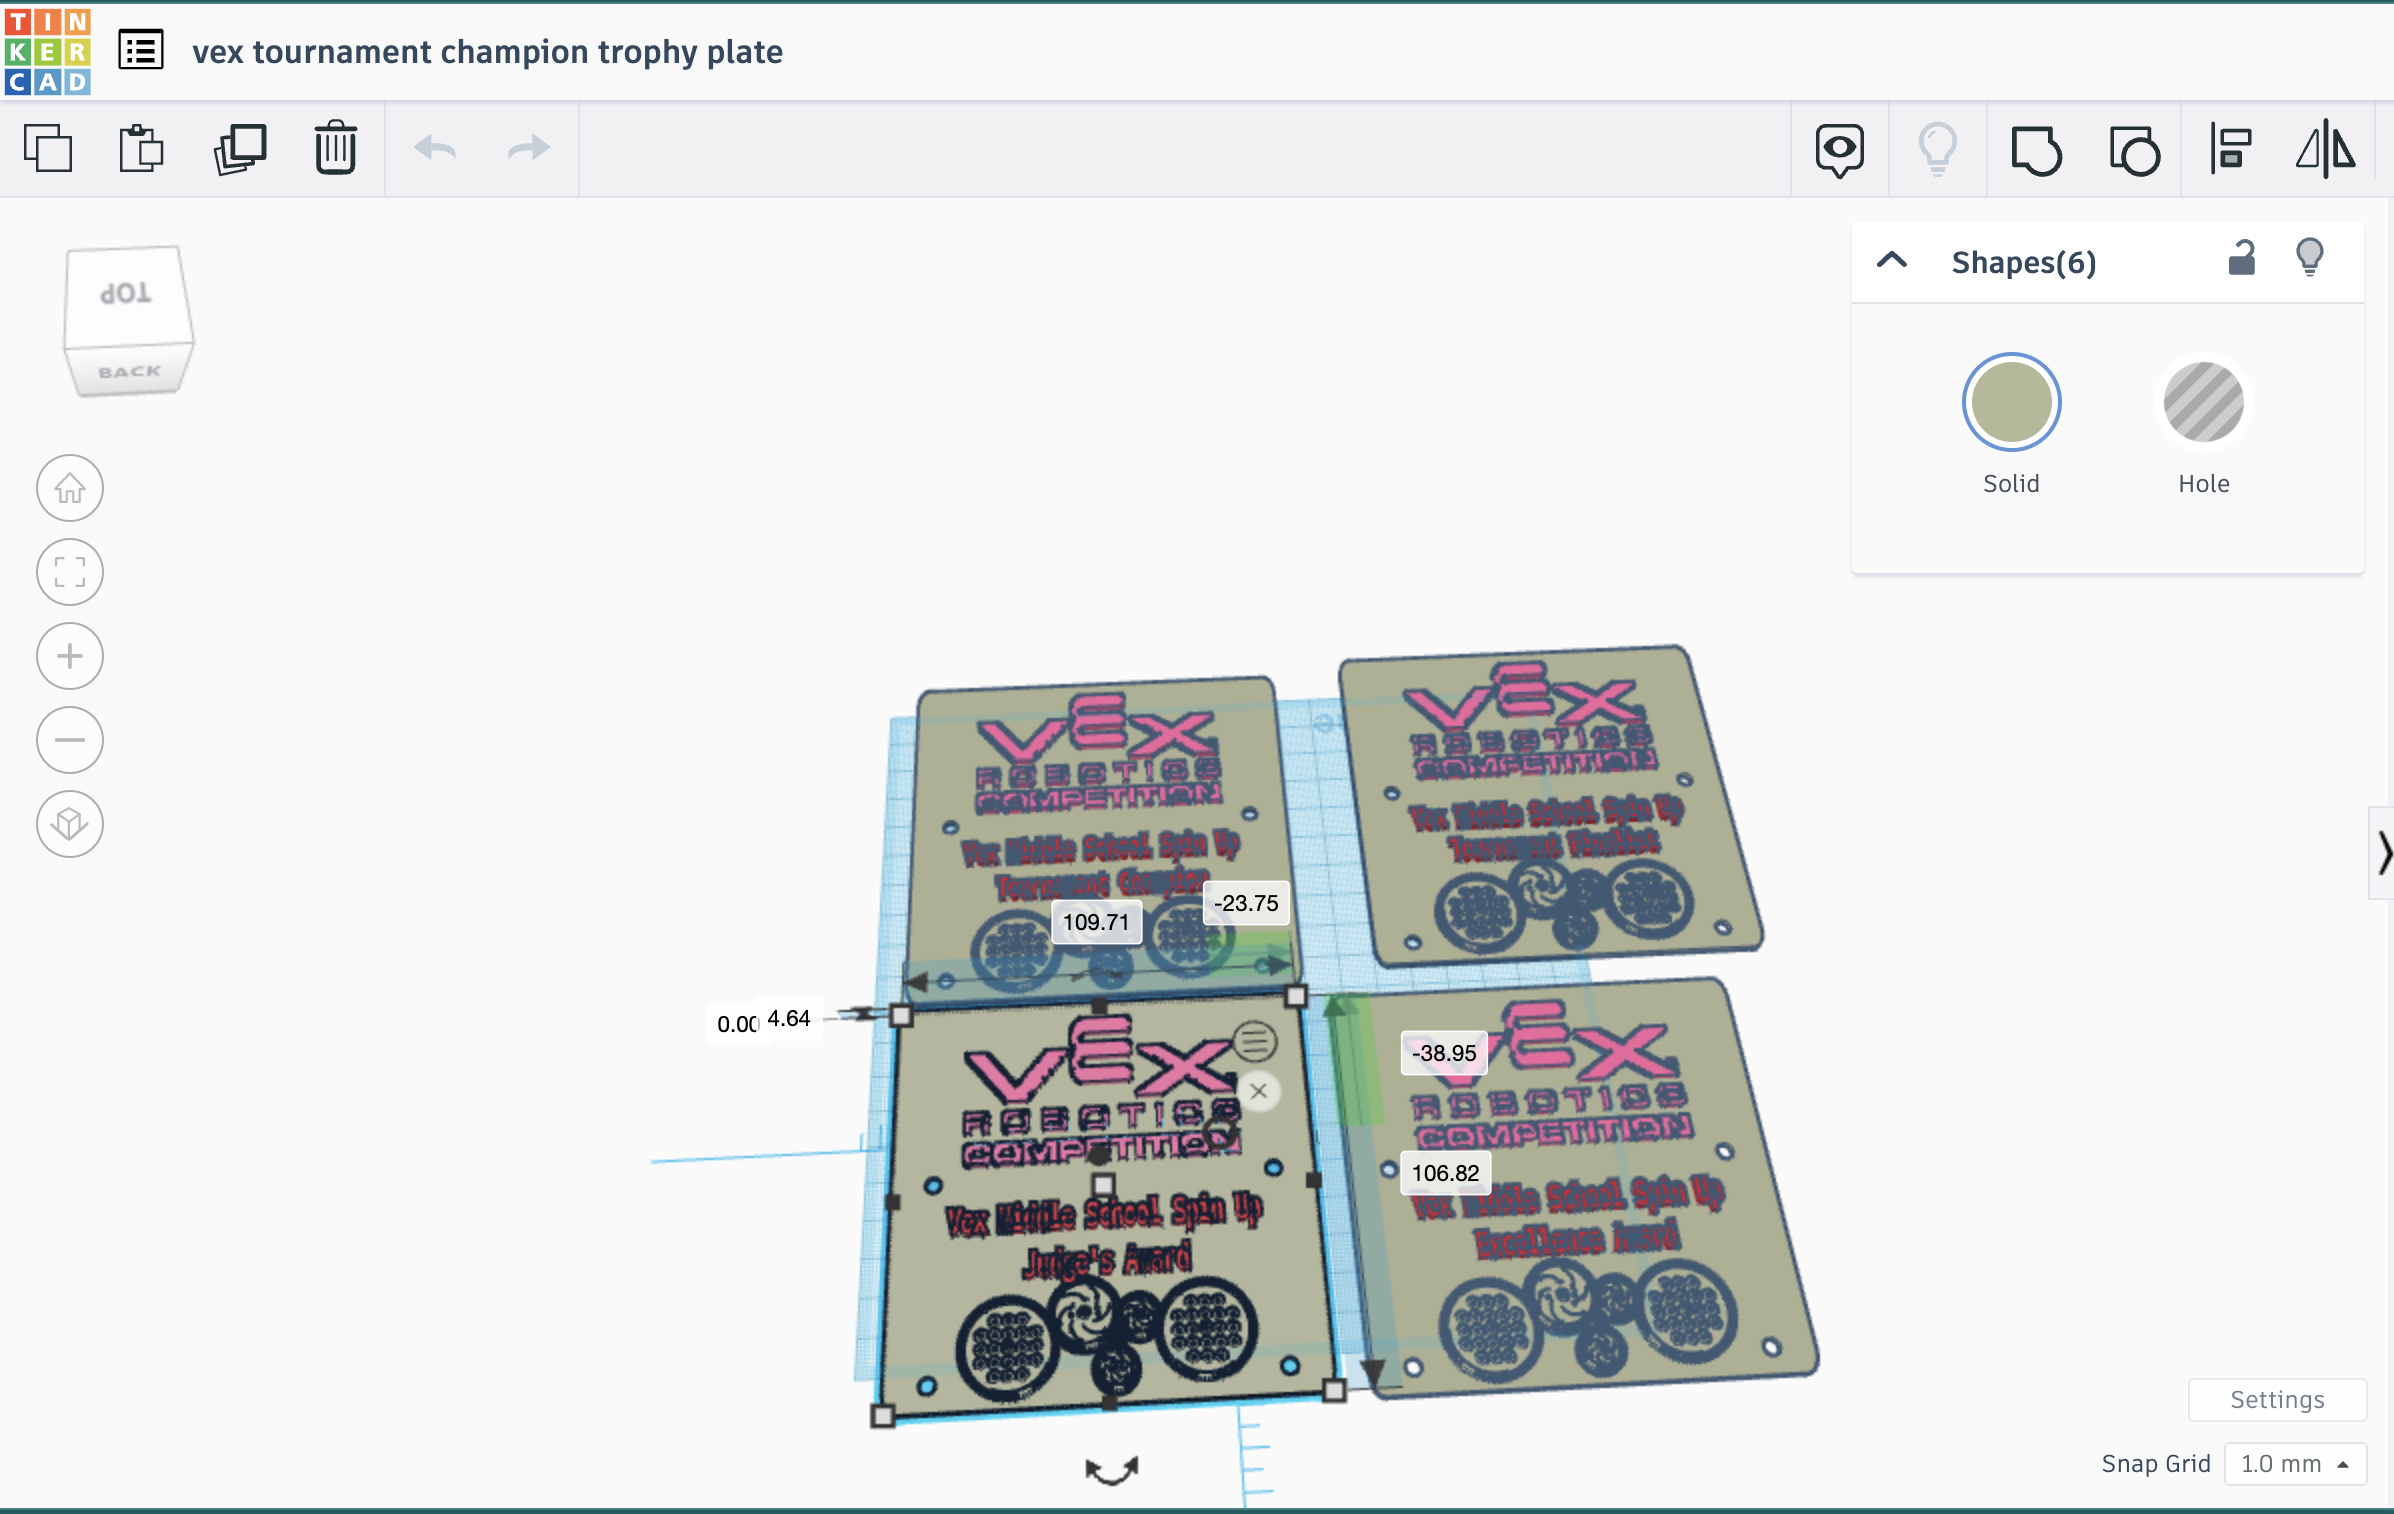This screenshot has height=1514, width=2394.
Task: Open the Notes comment tool
Action: pos(1838,148)
